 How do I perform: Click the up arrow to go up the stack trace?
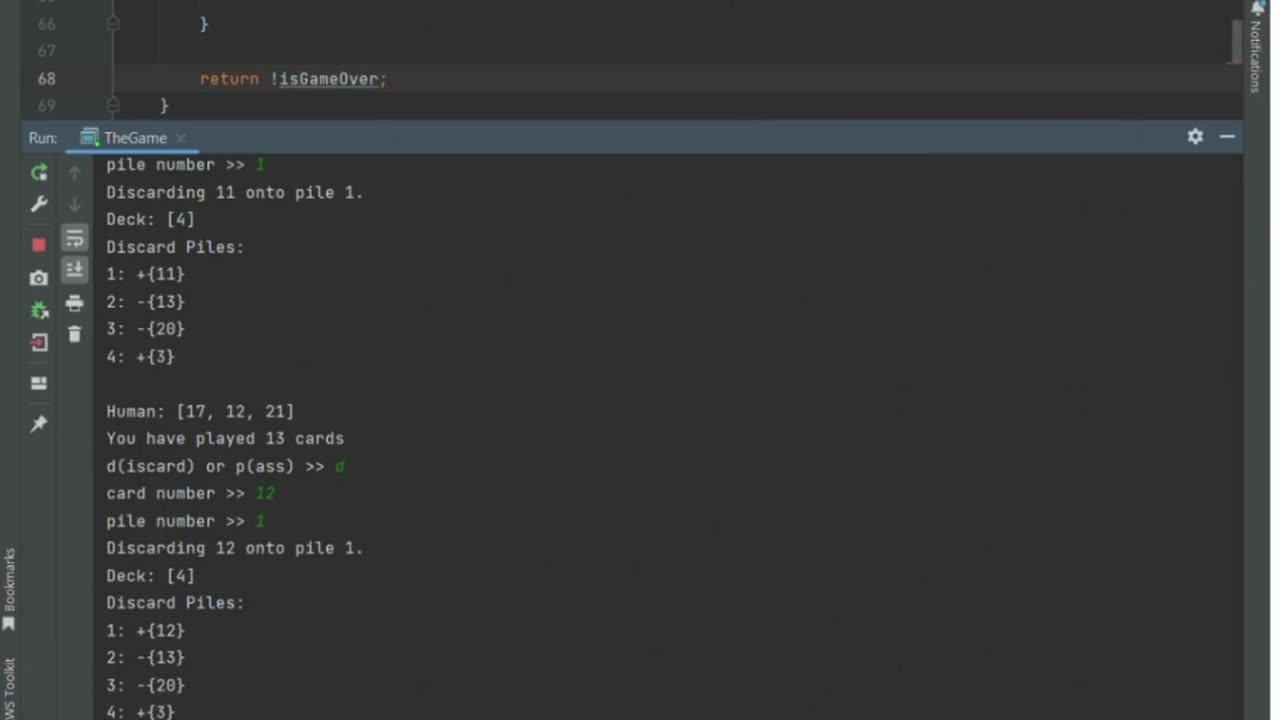74,173
